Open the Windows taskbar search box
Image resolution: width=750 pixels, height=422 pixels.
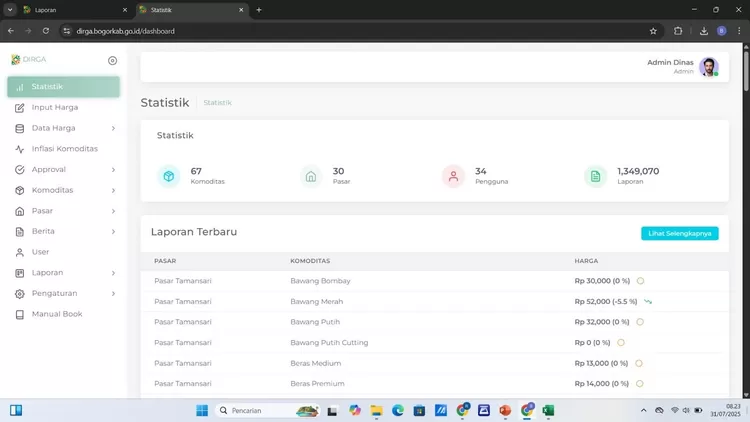[265, 410]
